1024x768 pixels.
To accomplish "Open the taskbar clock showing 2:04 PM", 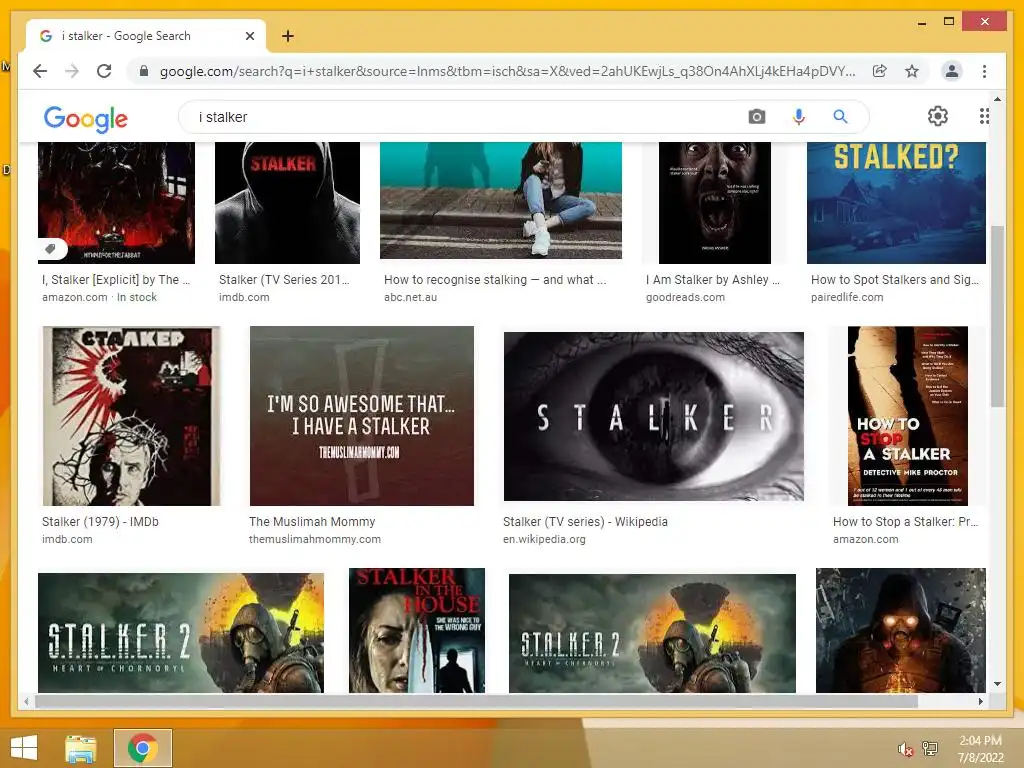I will [x=980, y=749].
